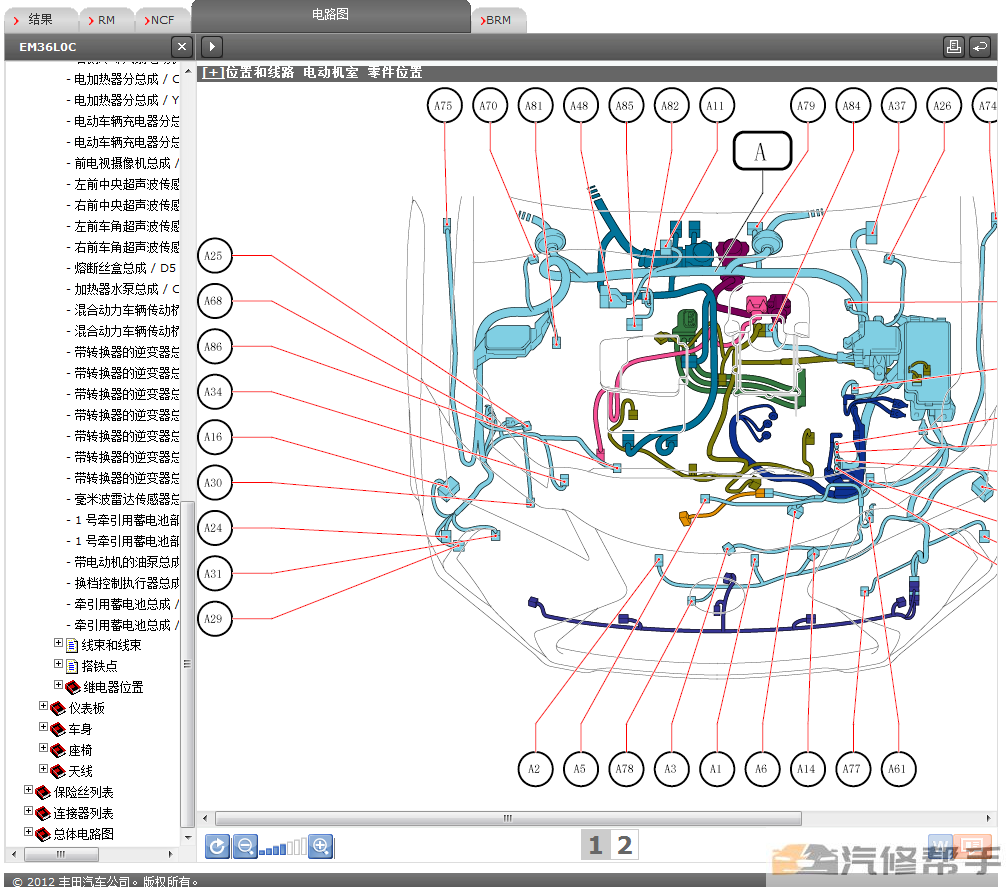Click connector label A25 in diagram

tap(214, 255)
